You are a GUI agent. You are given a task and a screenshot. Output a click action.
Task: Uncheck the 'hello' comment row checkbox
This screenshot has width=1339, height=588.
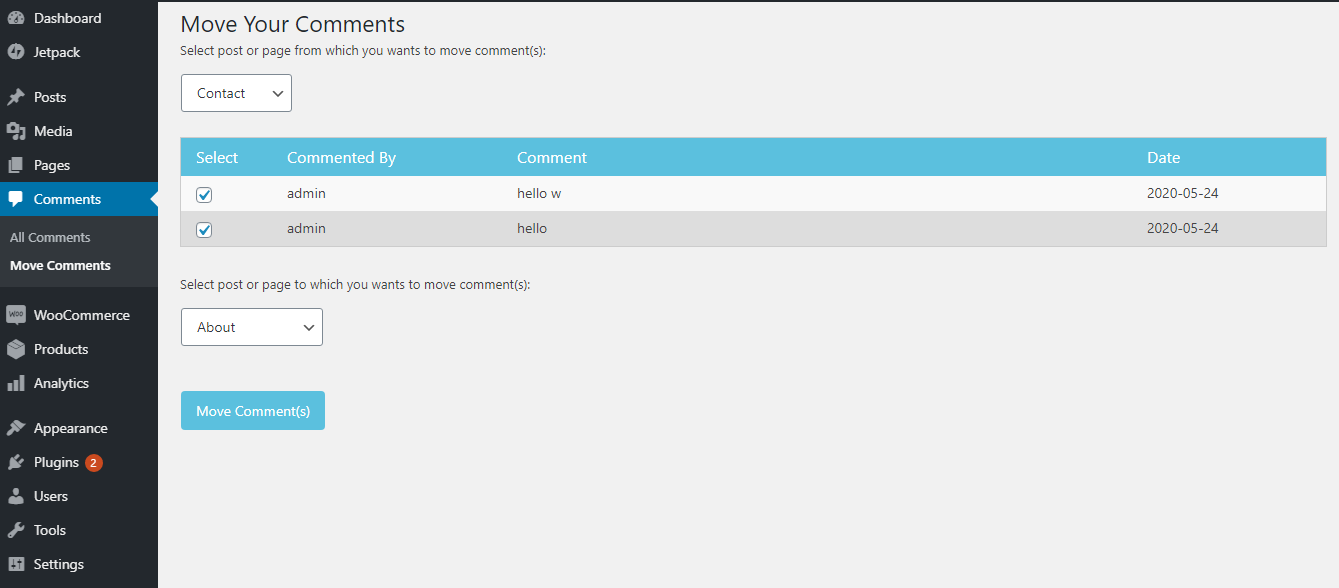[204, 230]
